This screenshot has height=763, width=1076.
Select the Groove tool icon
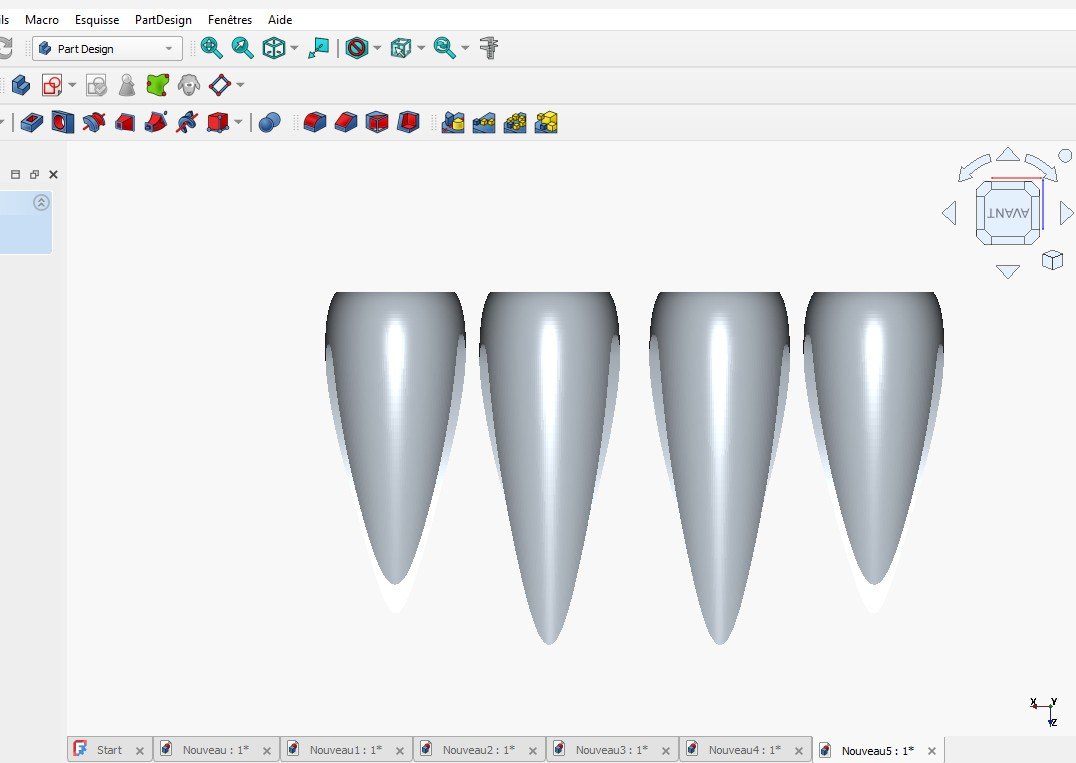click(x=93, y=123)
